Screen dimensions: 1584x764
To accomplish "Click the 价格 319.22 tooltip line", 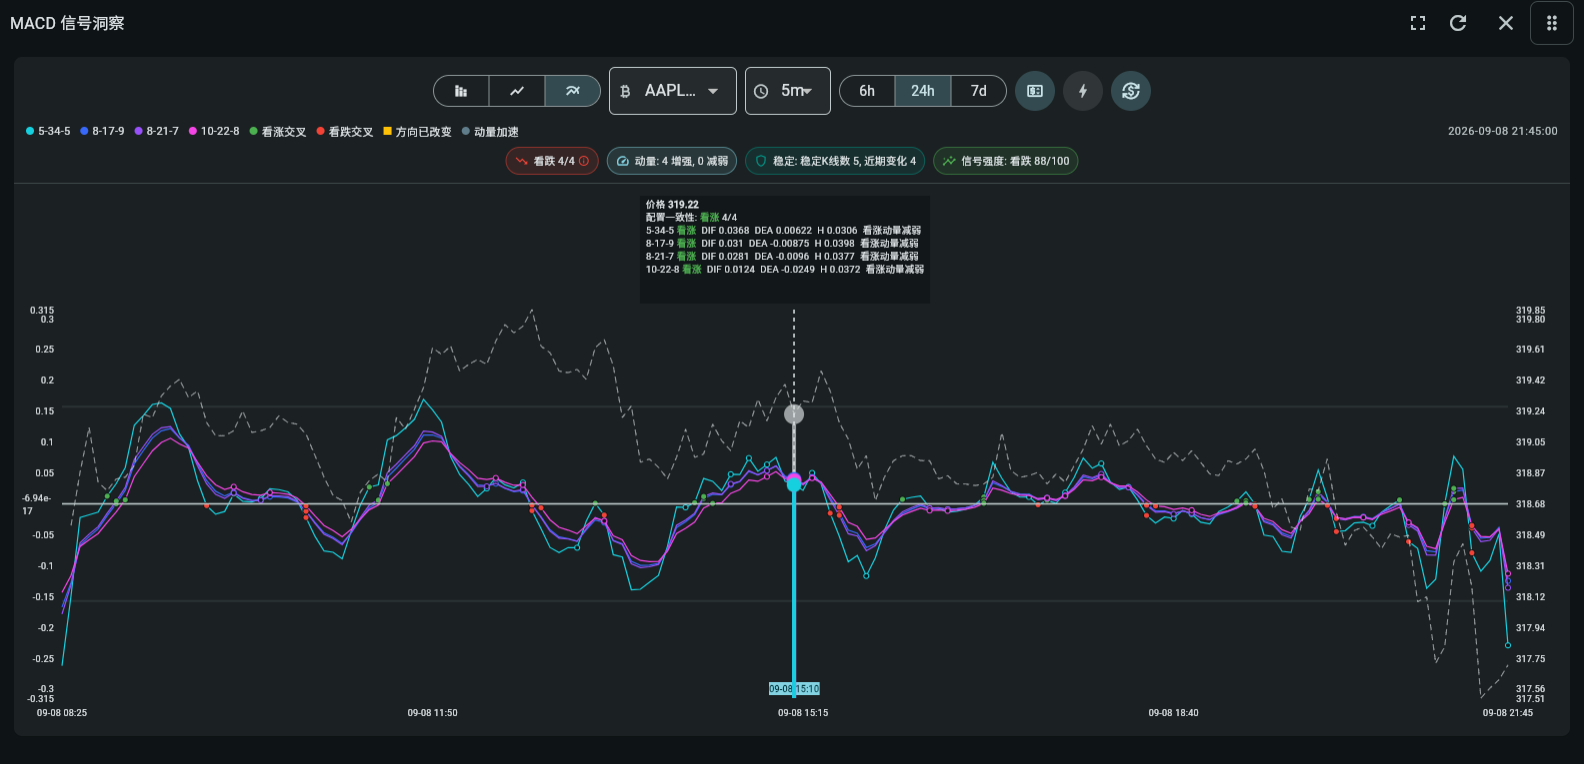I will pos(672,204).
